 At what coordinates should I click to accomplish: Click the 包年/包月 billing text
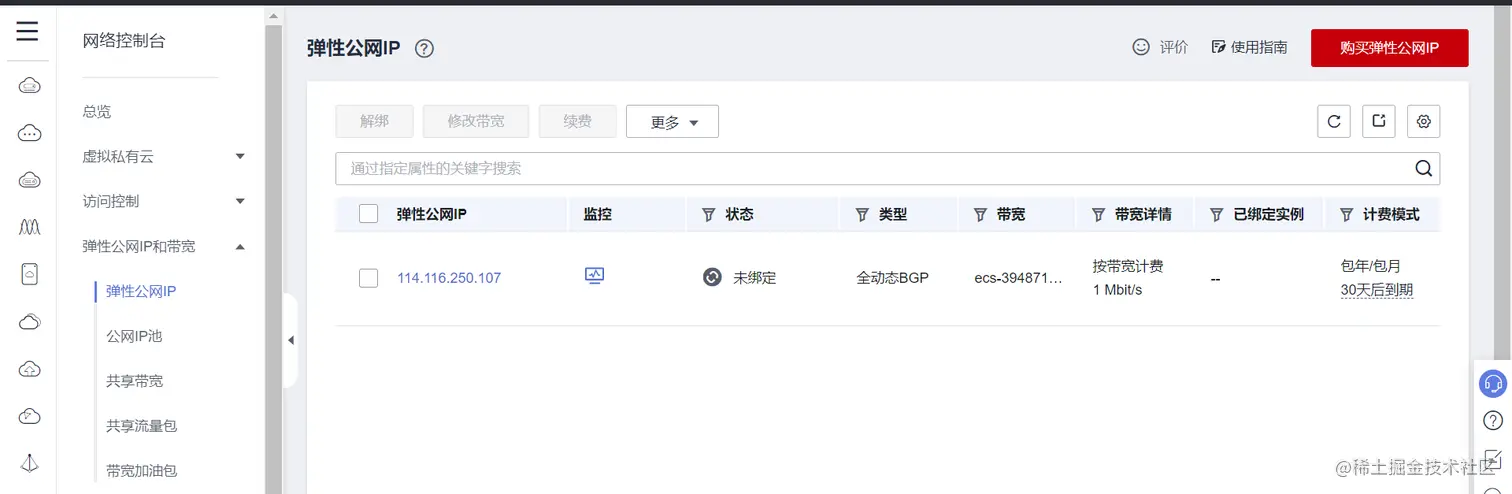1370,266
